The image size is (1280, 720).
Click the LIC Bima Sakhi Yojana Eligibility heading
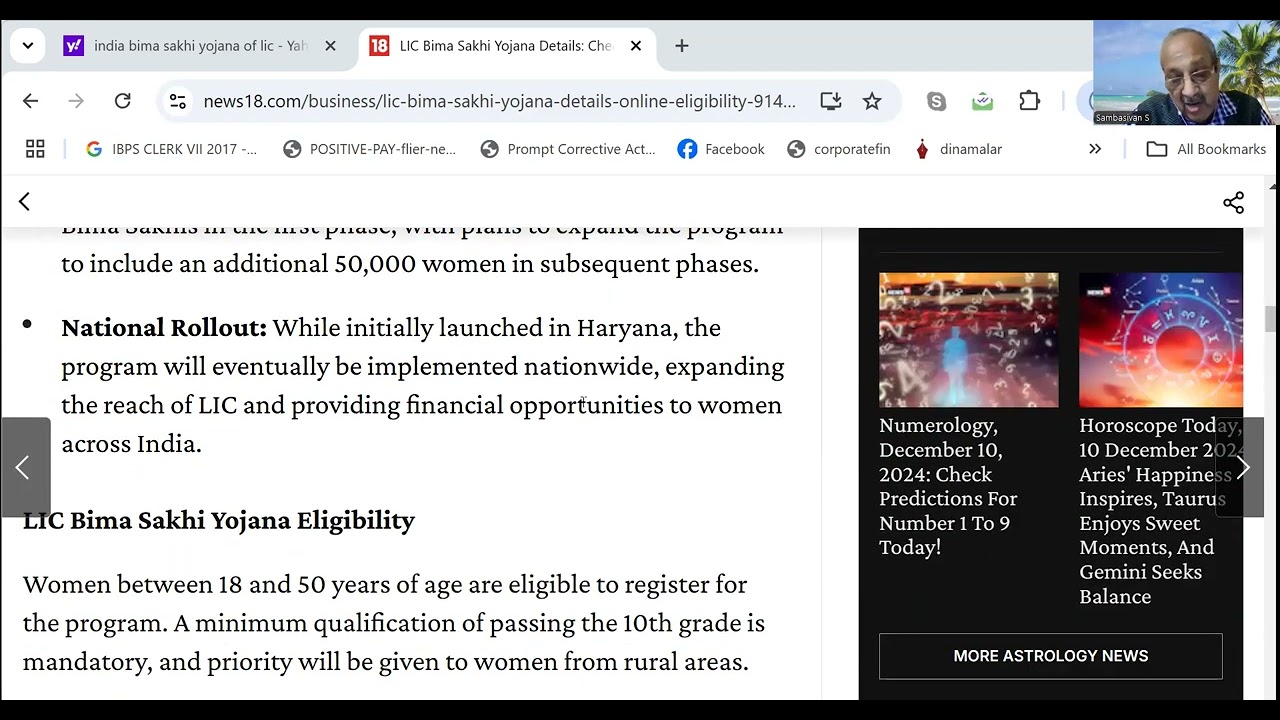[x=218, y=520]
